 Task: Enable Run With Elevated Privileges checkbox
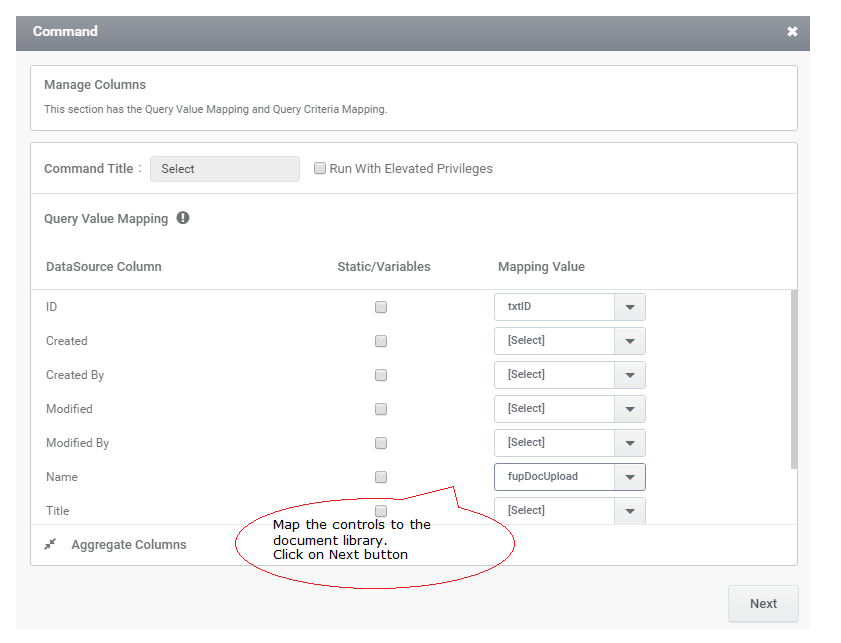(320, 168)
